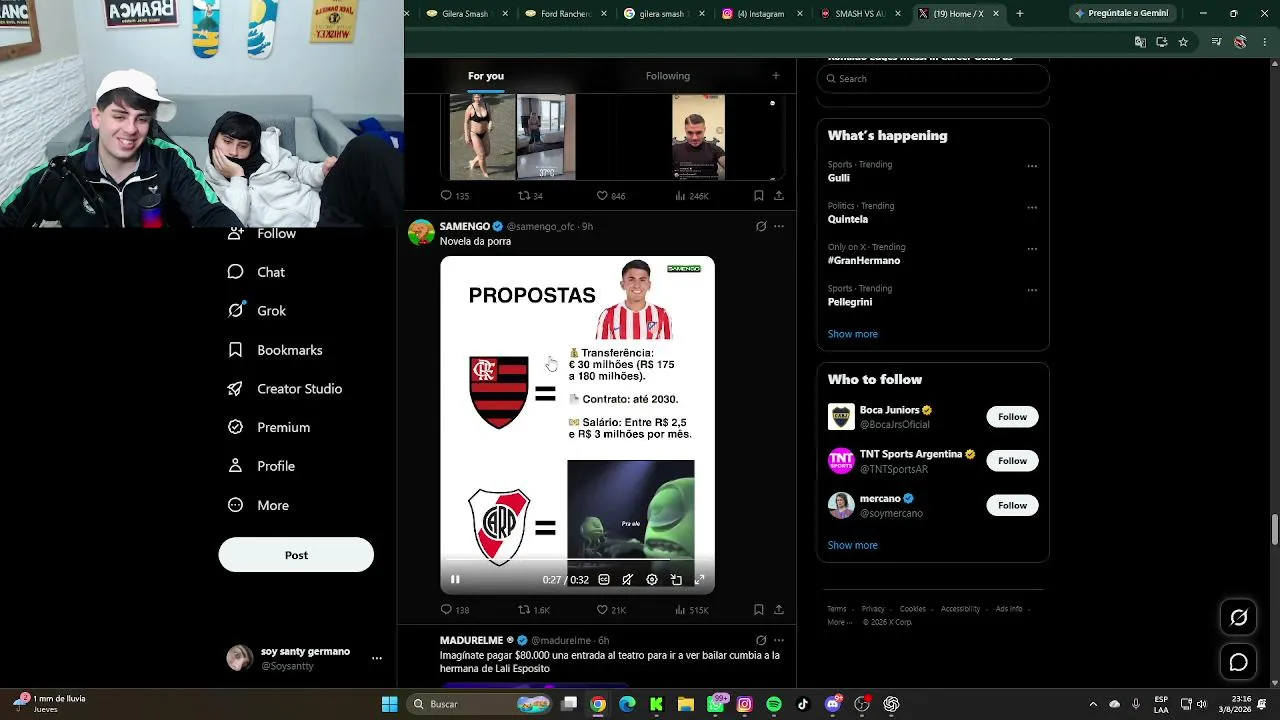Viewport: 1280px width, 720px height.
Task: Translate this page icon in Chrome toolbar
Action: tap(1140, 42)
